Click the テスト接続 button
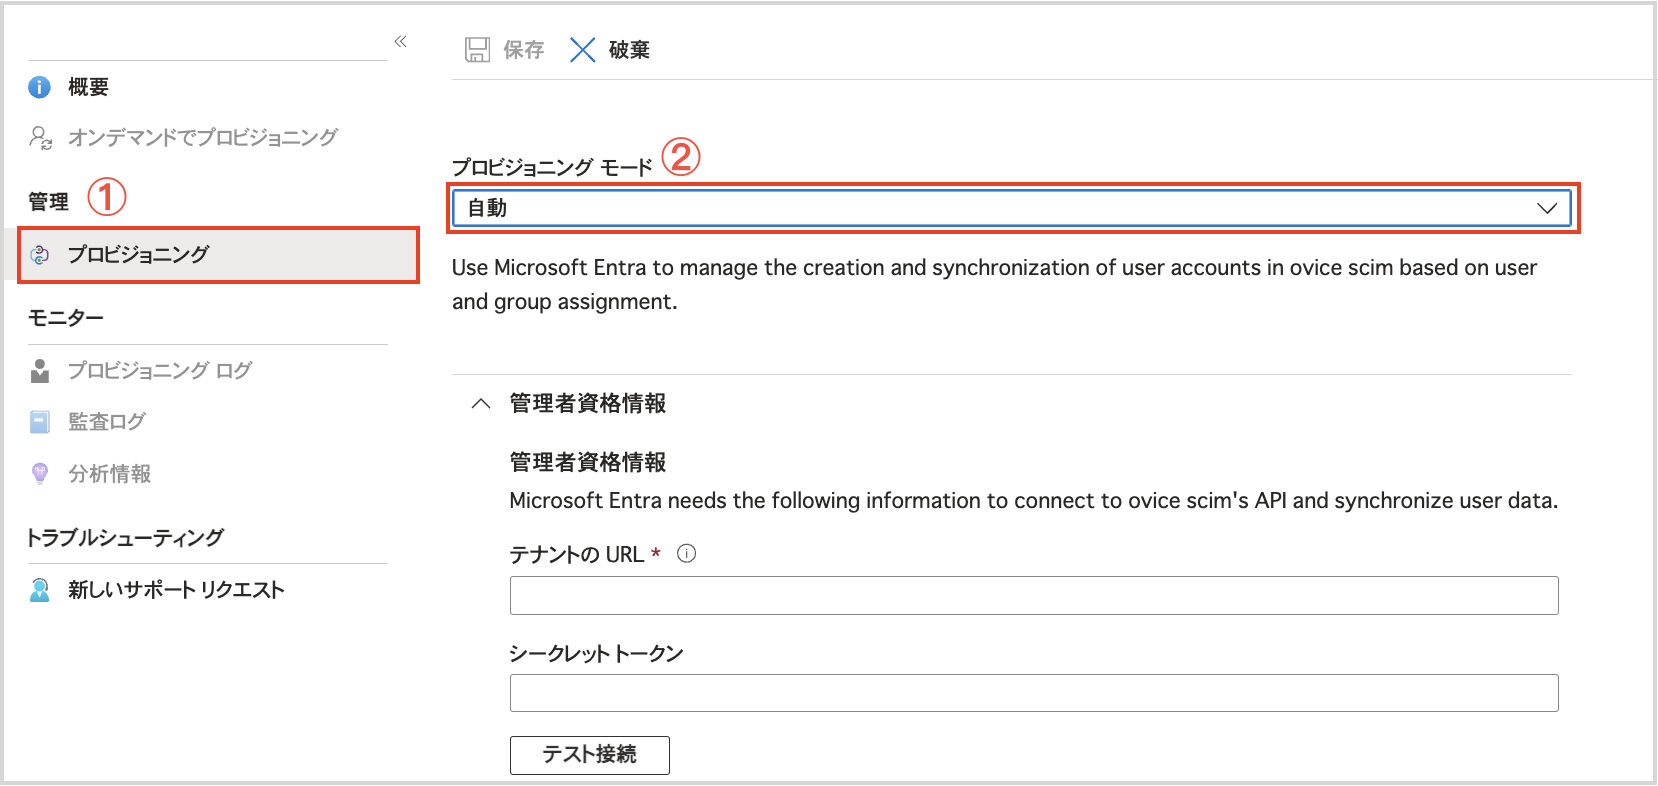1658x786 pixels. click(590, 755)
